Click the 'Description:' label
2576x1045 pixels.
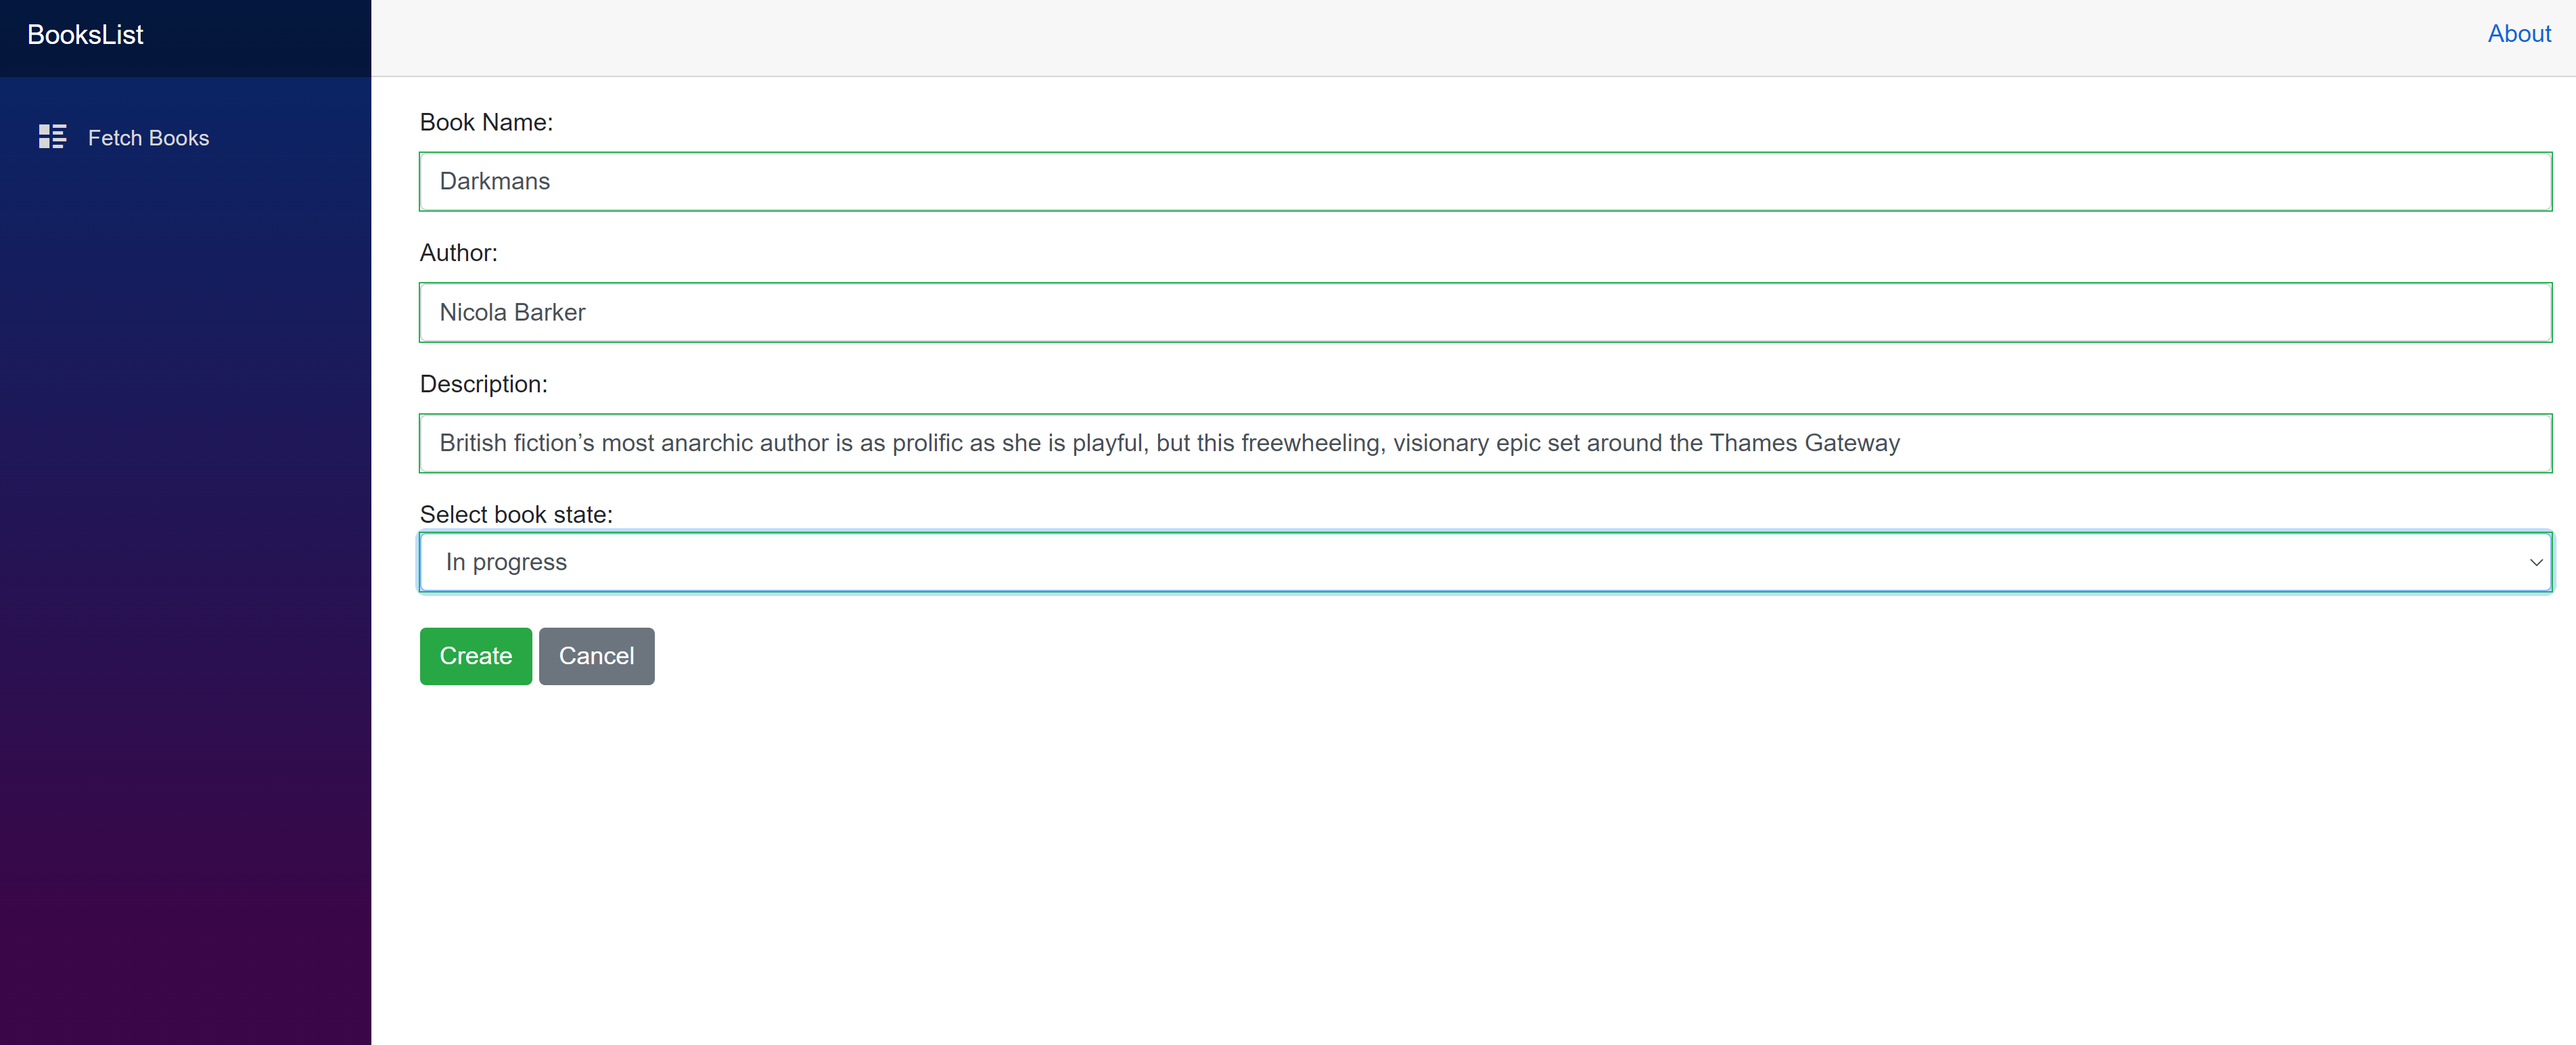click(x=483, y=384)
